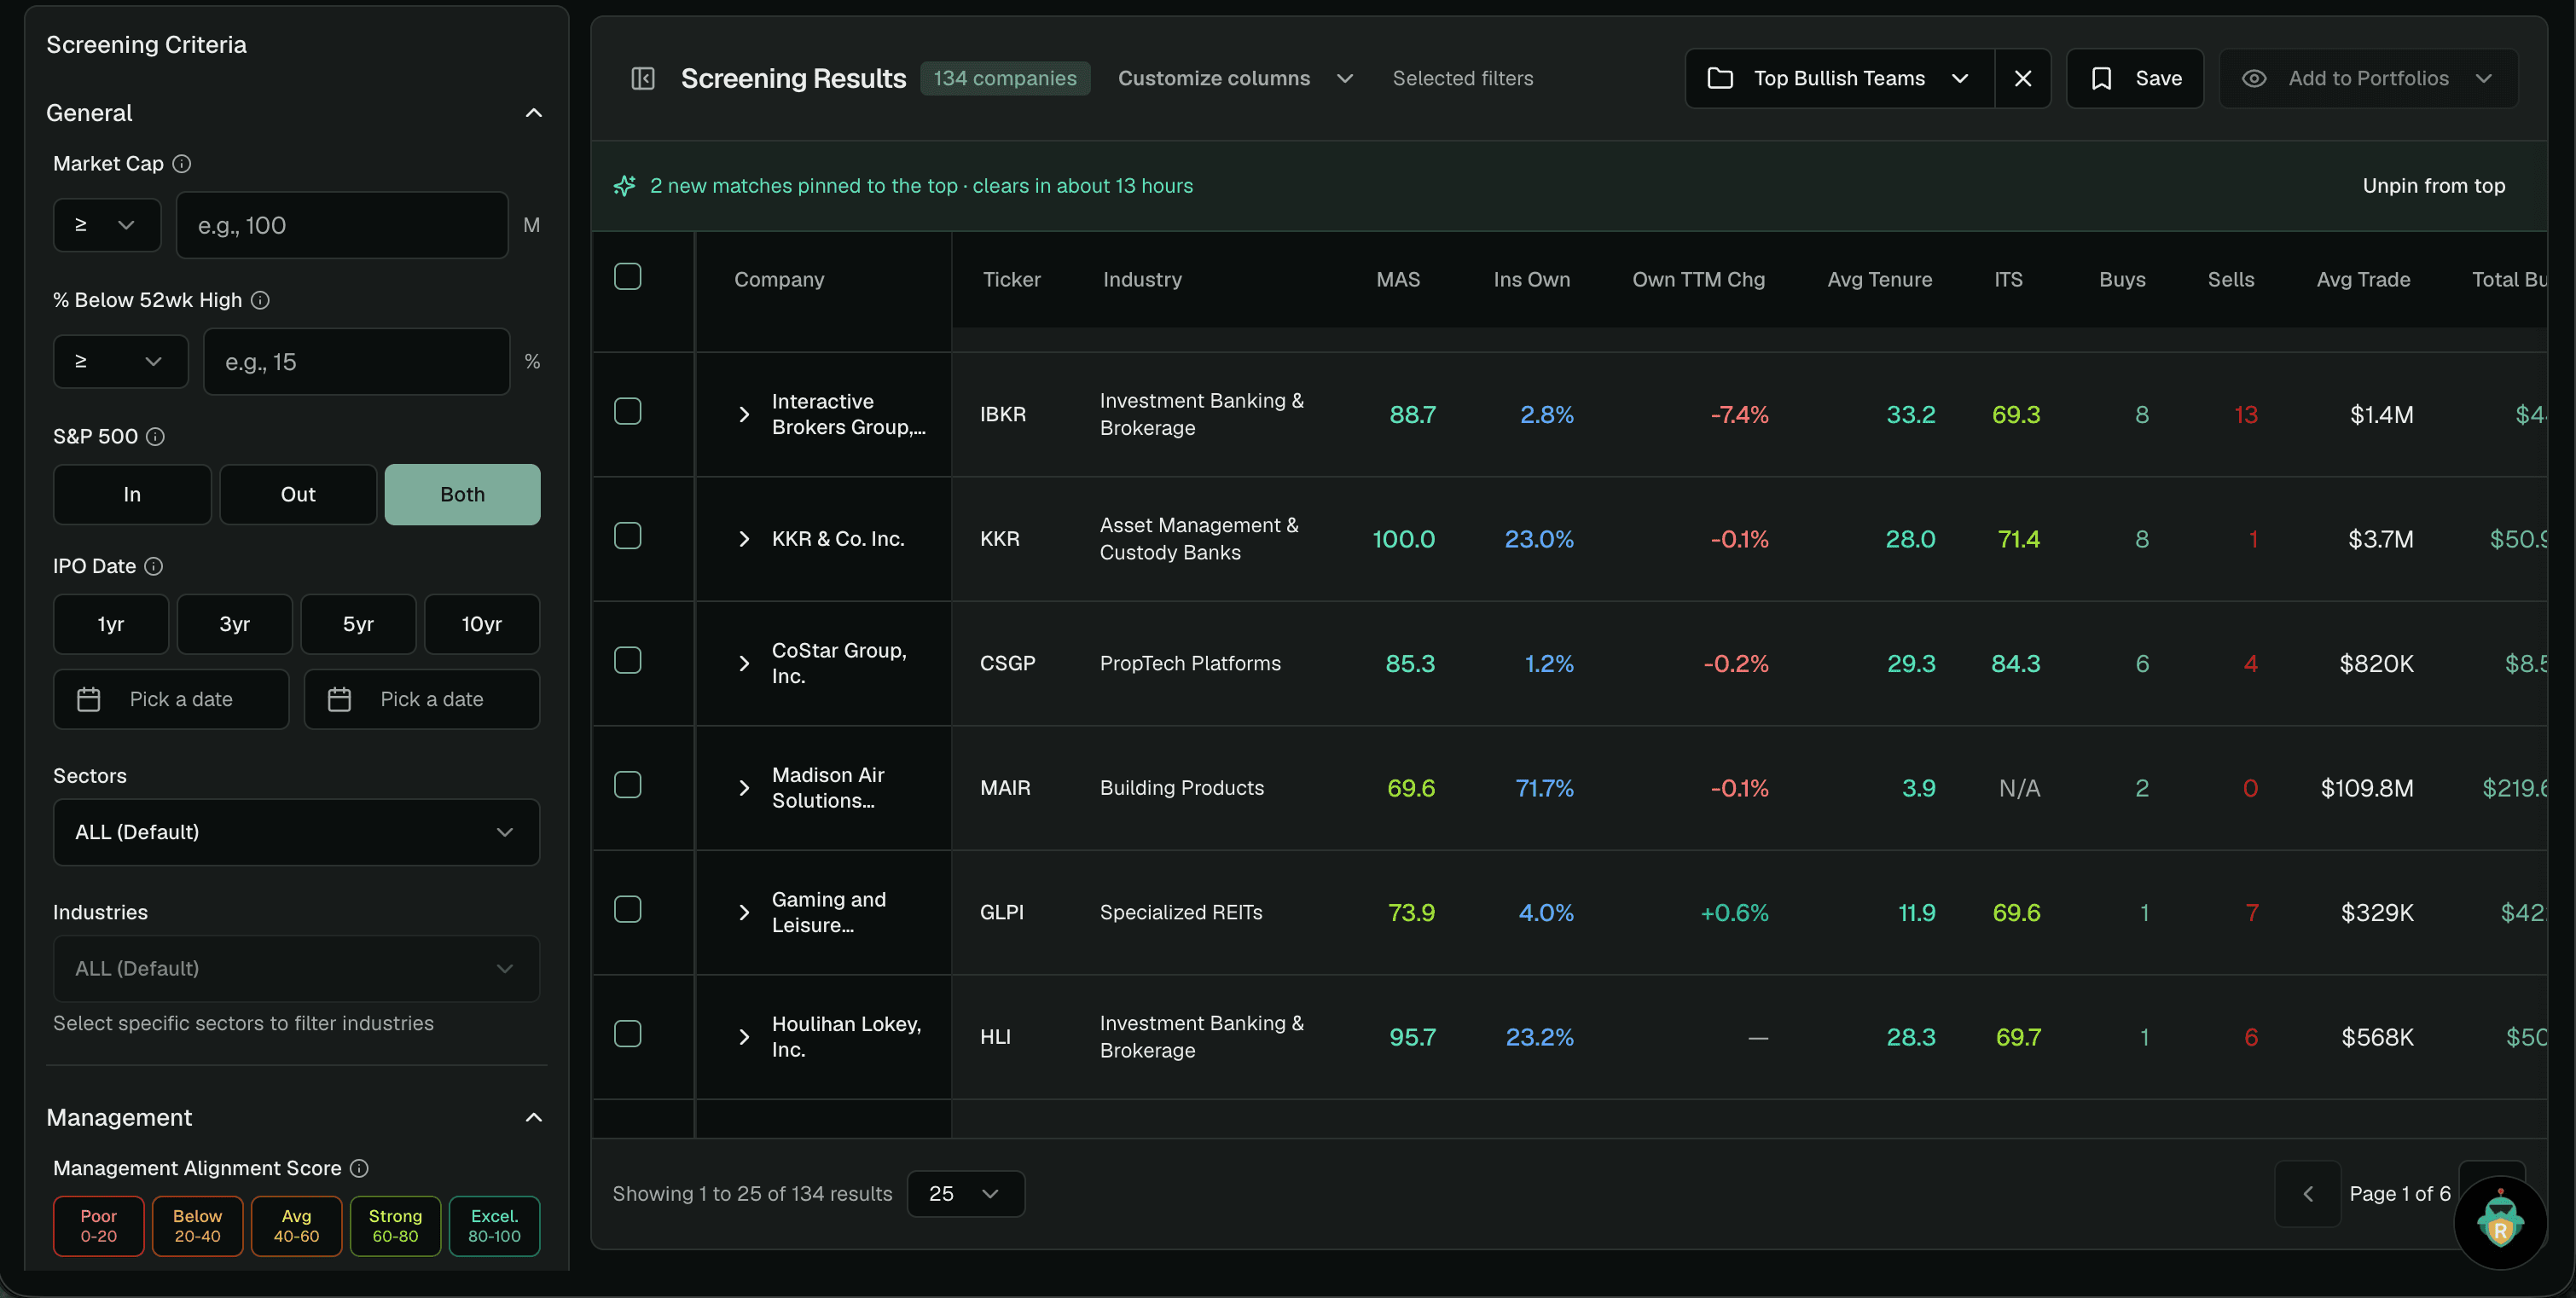Select the Gaming and Leisure row checkbox
2576x1298 pixels.
coord(628,909)
